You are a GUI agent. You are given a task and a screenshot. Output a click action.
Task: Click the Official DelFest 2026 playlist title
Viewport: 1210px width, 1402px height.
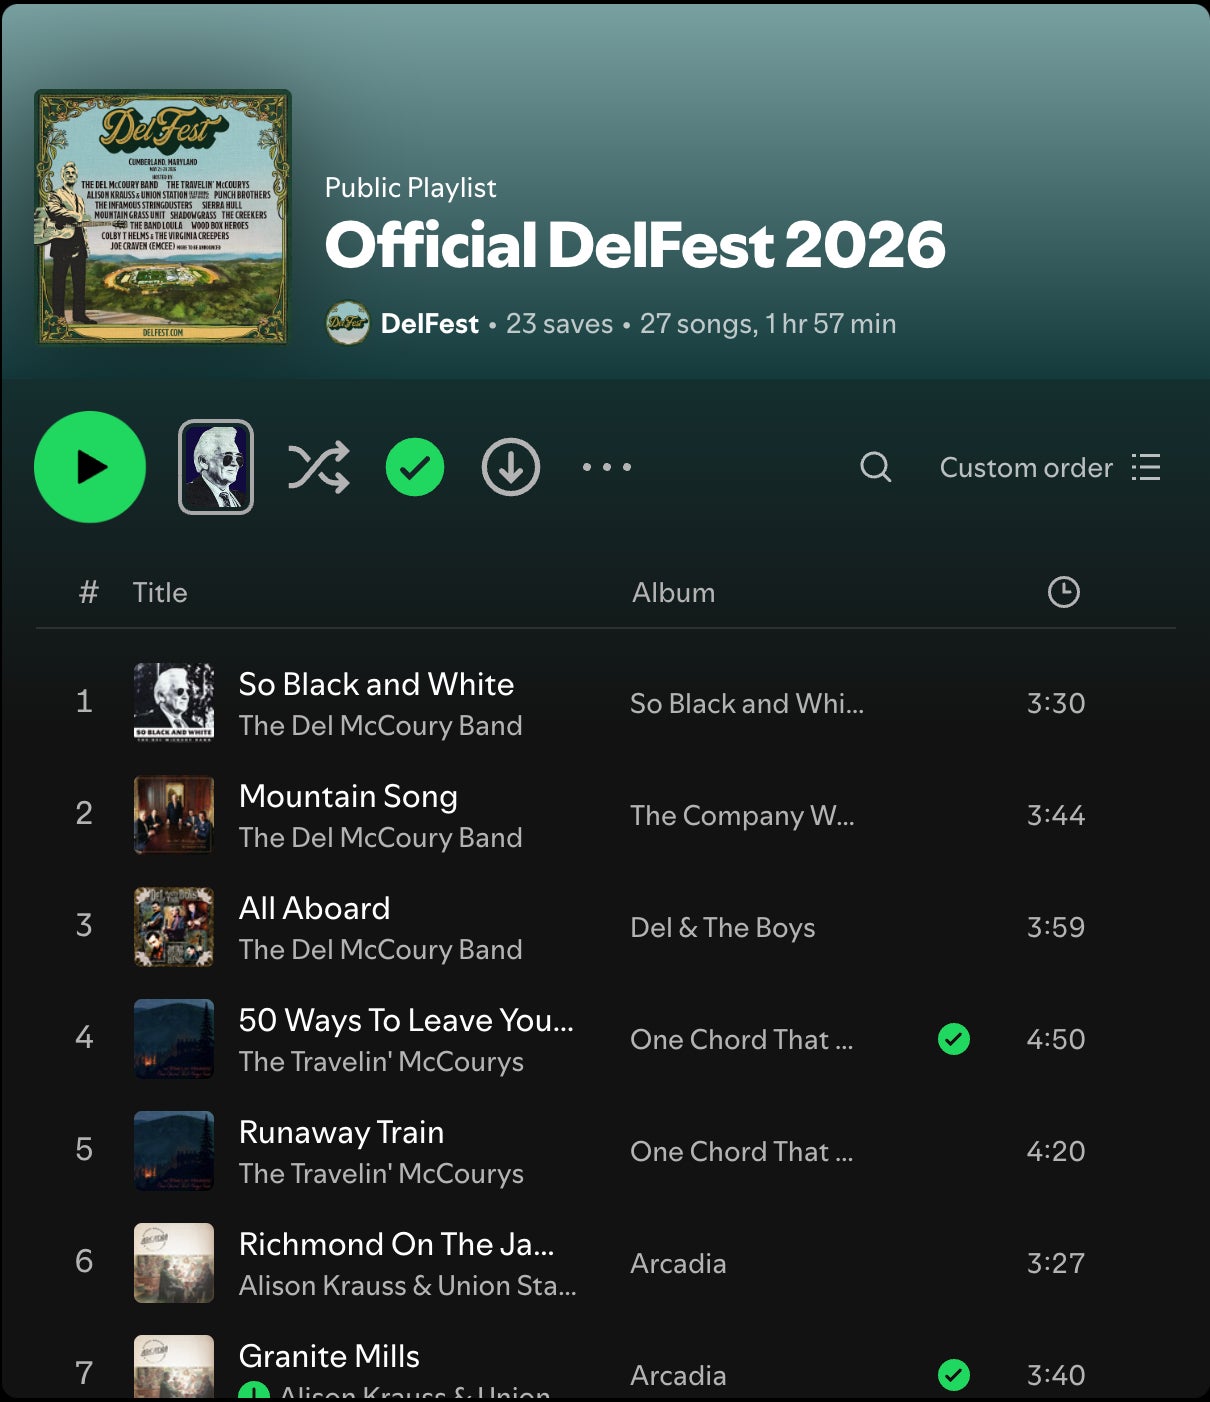pyautogui.click(x=635, y=245)
